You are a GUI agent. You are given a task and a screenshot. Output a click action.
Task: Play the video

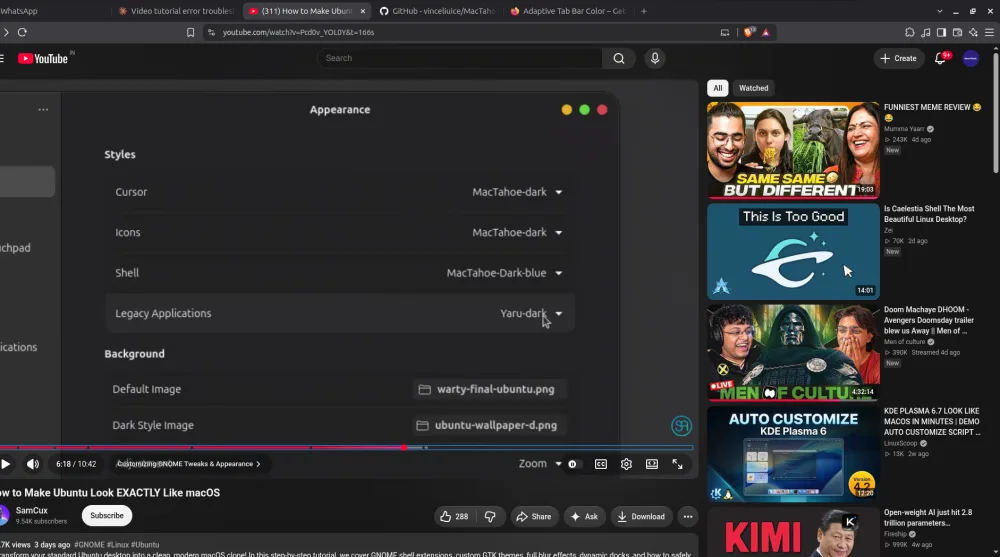tap(6, 464)
